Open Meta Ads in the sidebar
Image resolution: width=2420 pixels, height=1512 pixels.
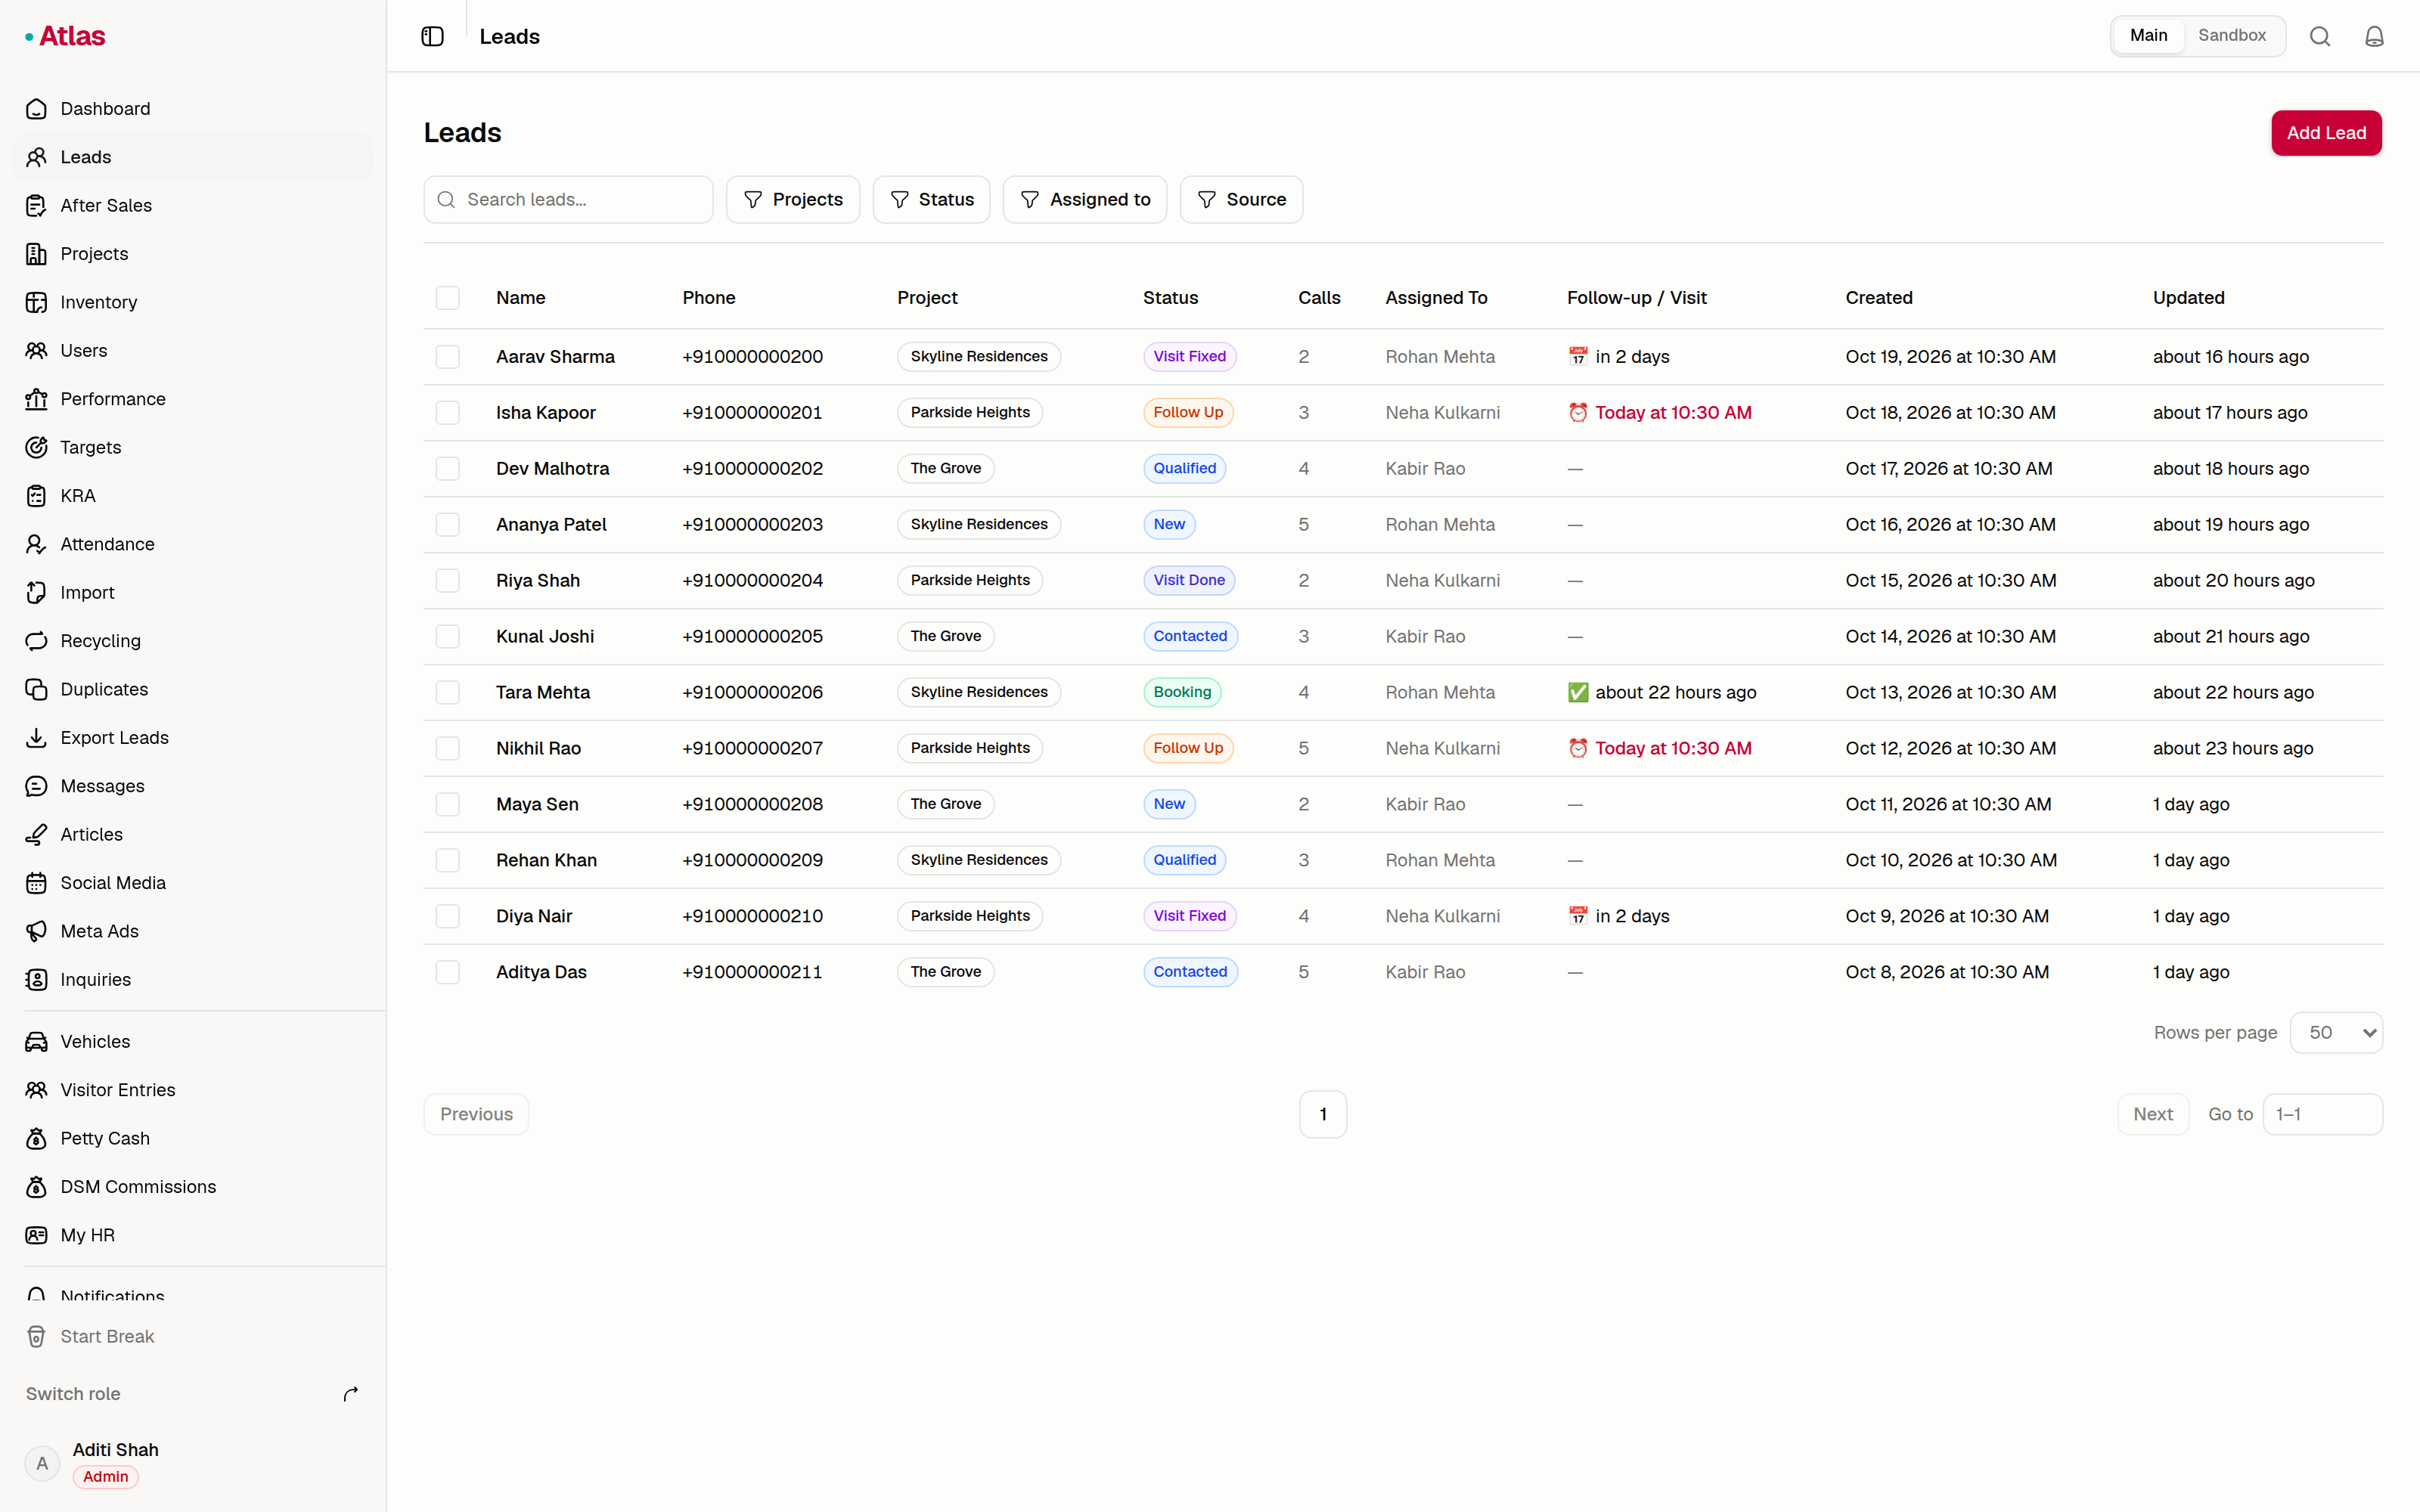pos(193,931)
